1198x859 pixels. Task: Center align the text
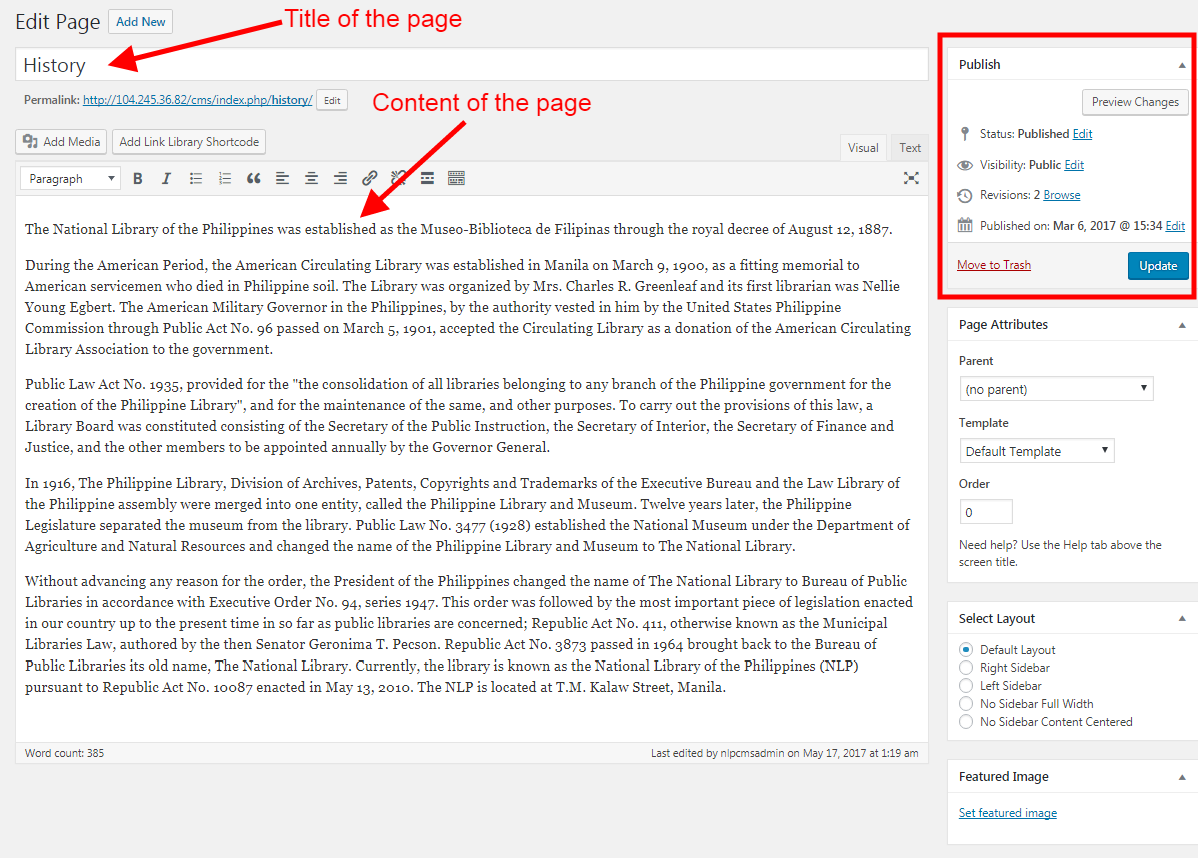(x=312, y=179)
